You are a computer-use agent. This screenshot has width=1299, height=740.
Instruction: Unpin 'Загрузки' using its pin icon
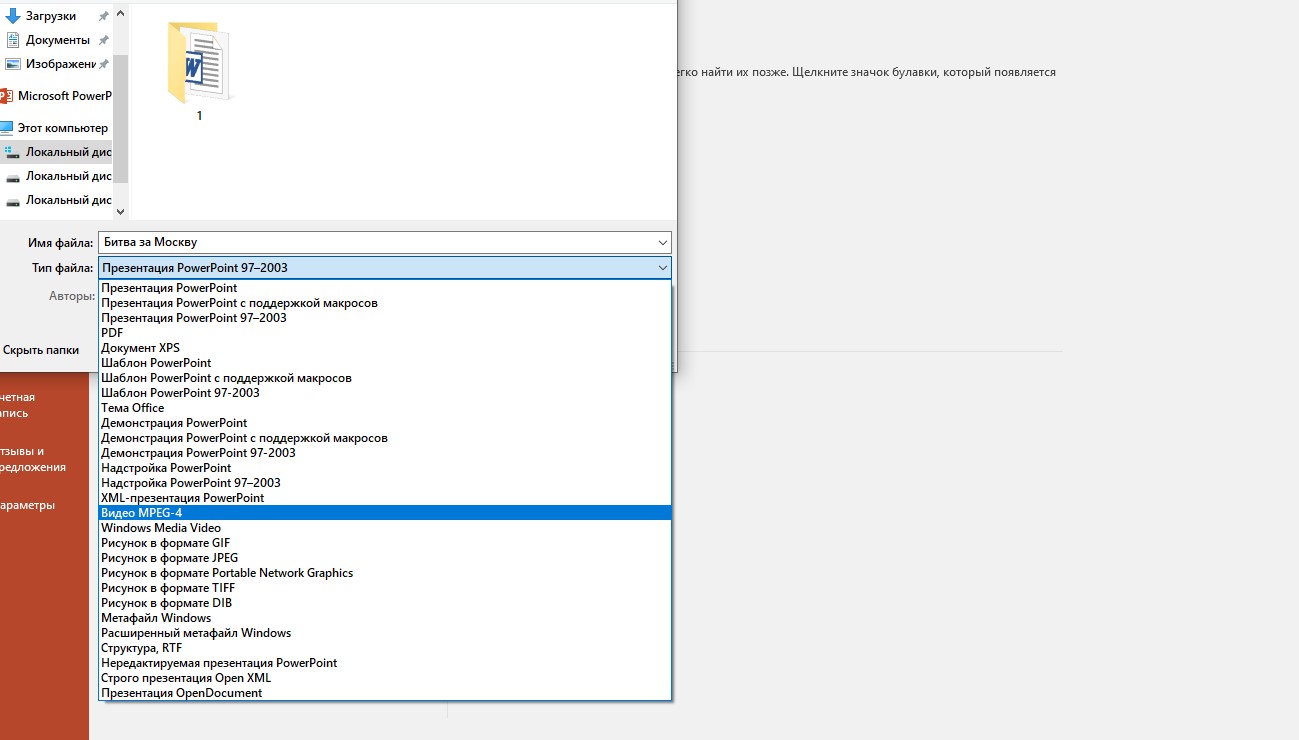point(104,16)
